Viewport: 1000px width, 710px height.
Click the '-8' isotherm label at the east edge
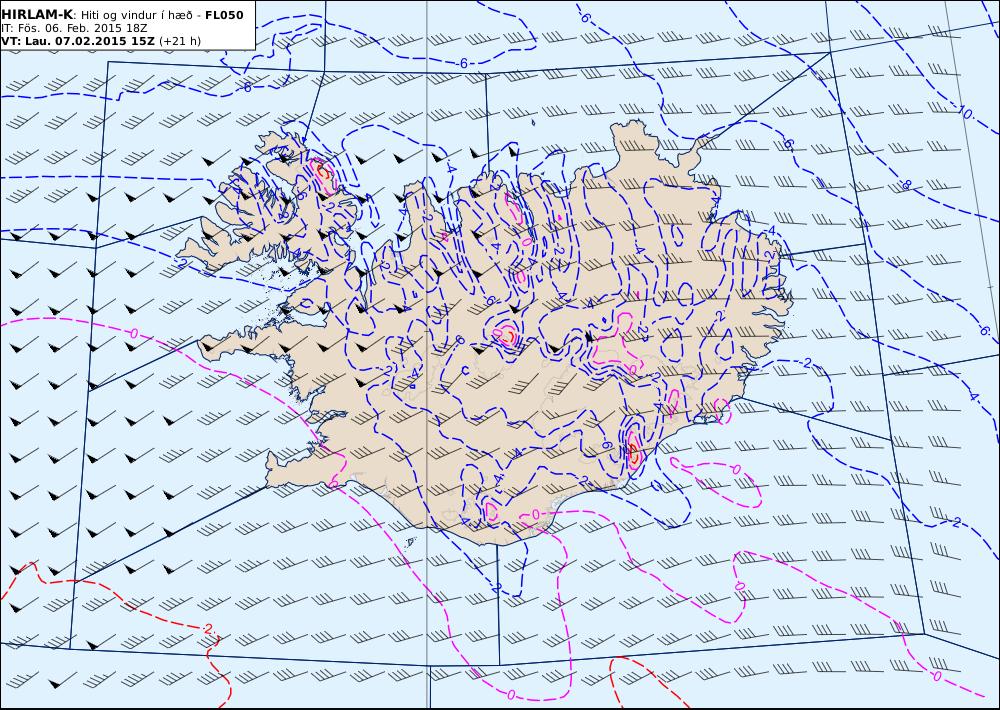906,185
